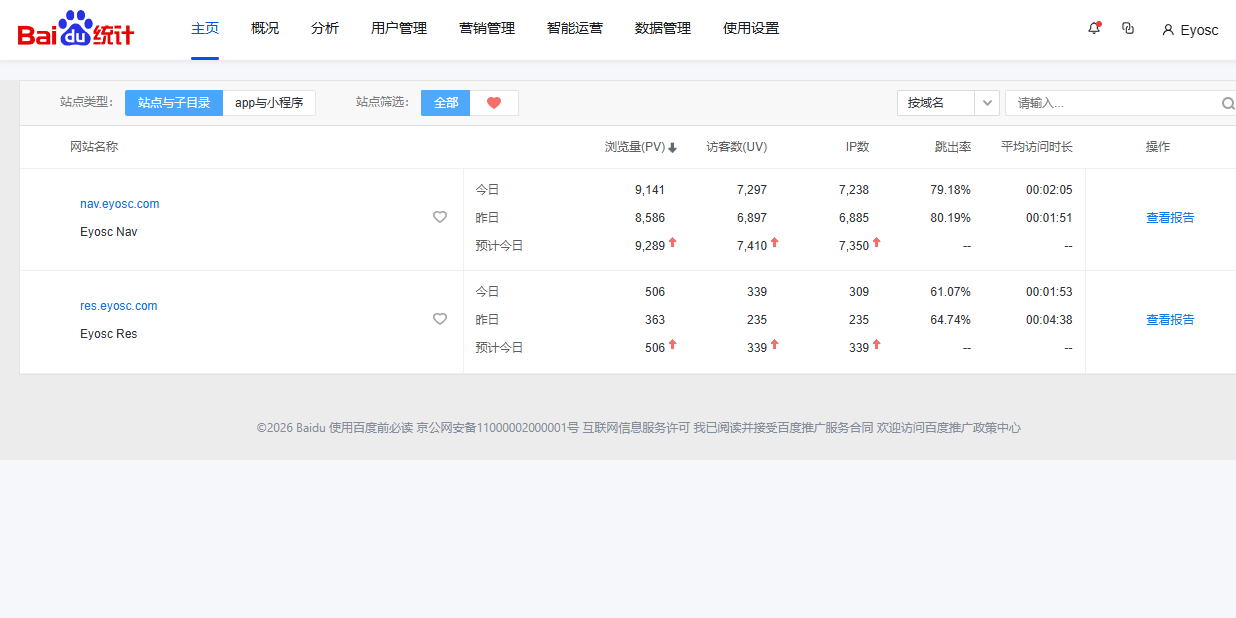1236x618 pixels.
Task: Show all sites with 全部 filter
Action: coord(446,103)
